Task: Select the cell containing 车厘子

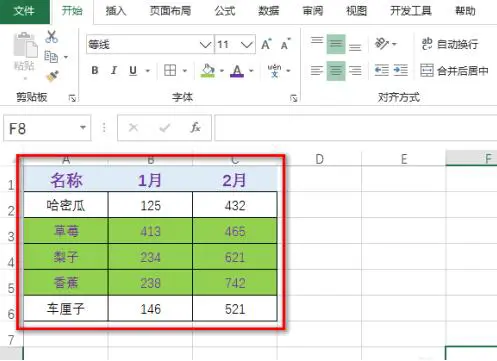Action: tap(66, 309)
